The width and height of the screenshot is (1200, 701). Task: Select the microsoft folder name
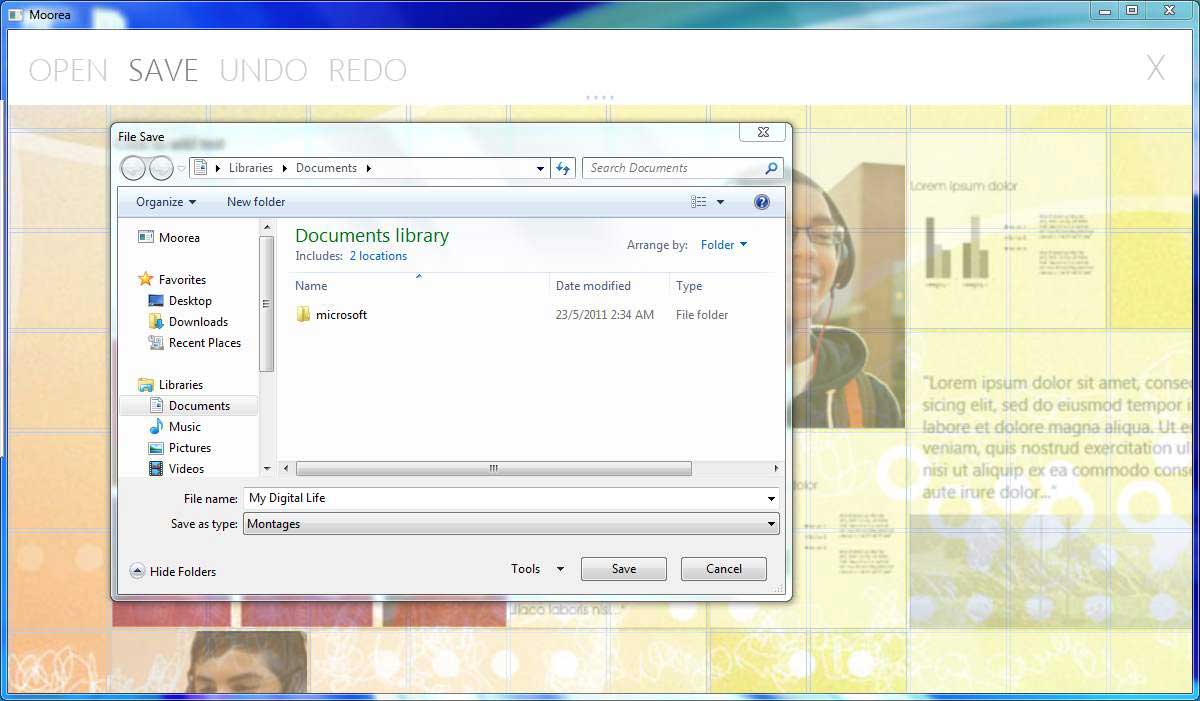[x=342, y=315]
